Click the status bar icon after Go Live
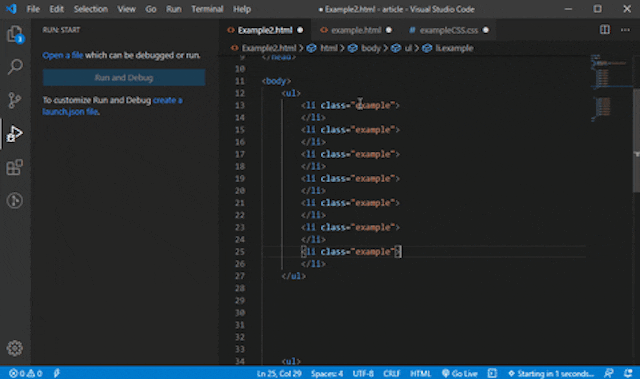 click(x=492, y=373)
